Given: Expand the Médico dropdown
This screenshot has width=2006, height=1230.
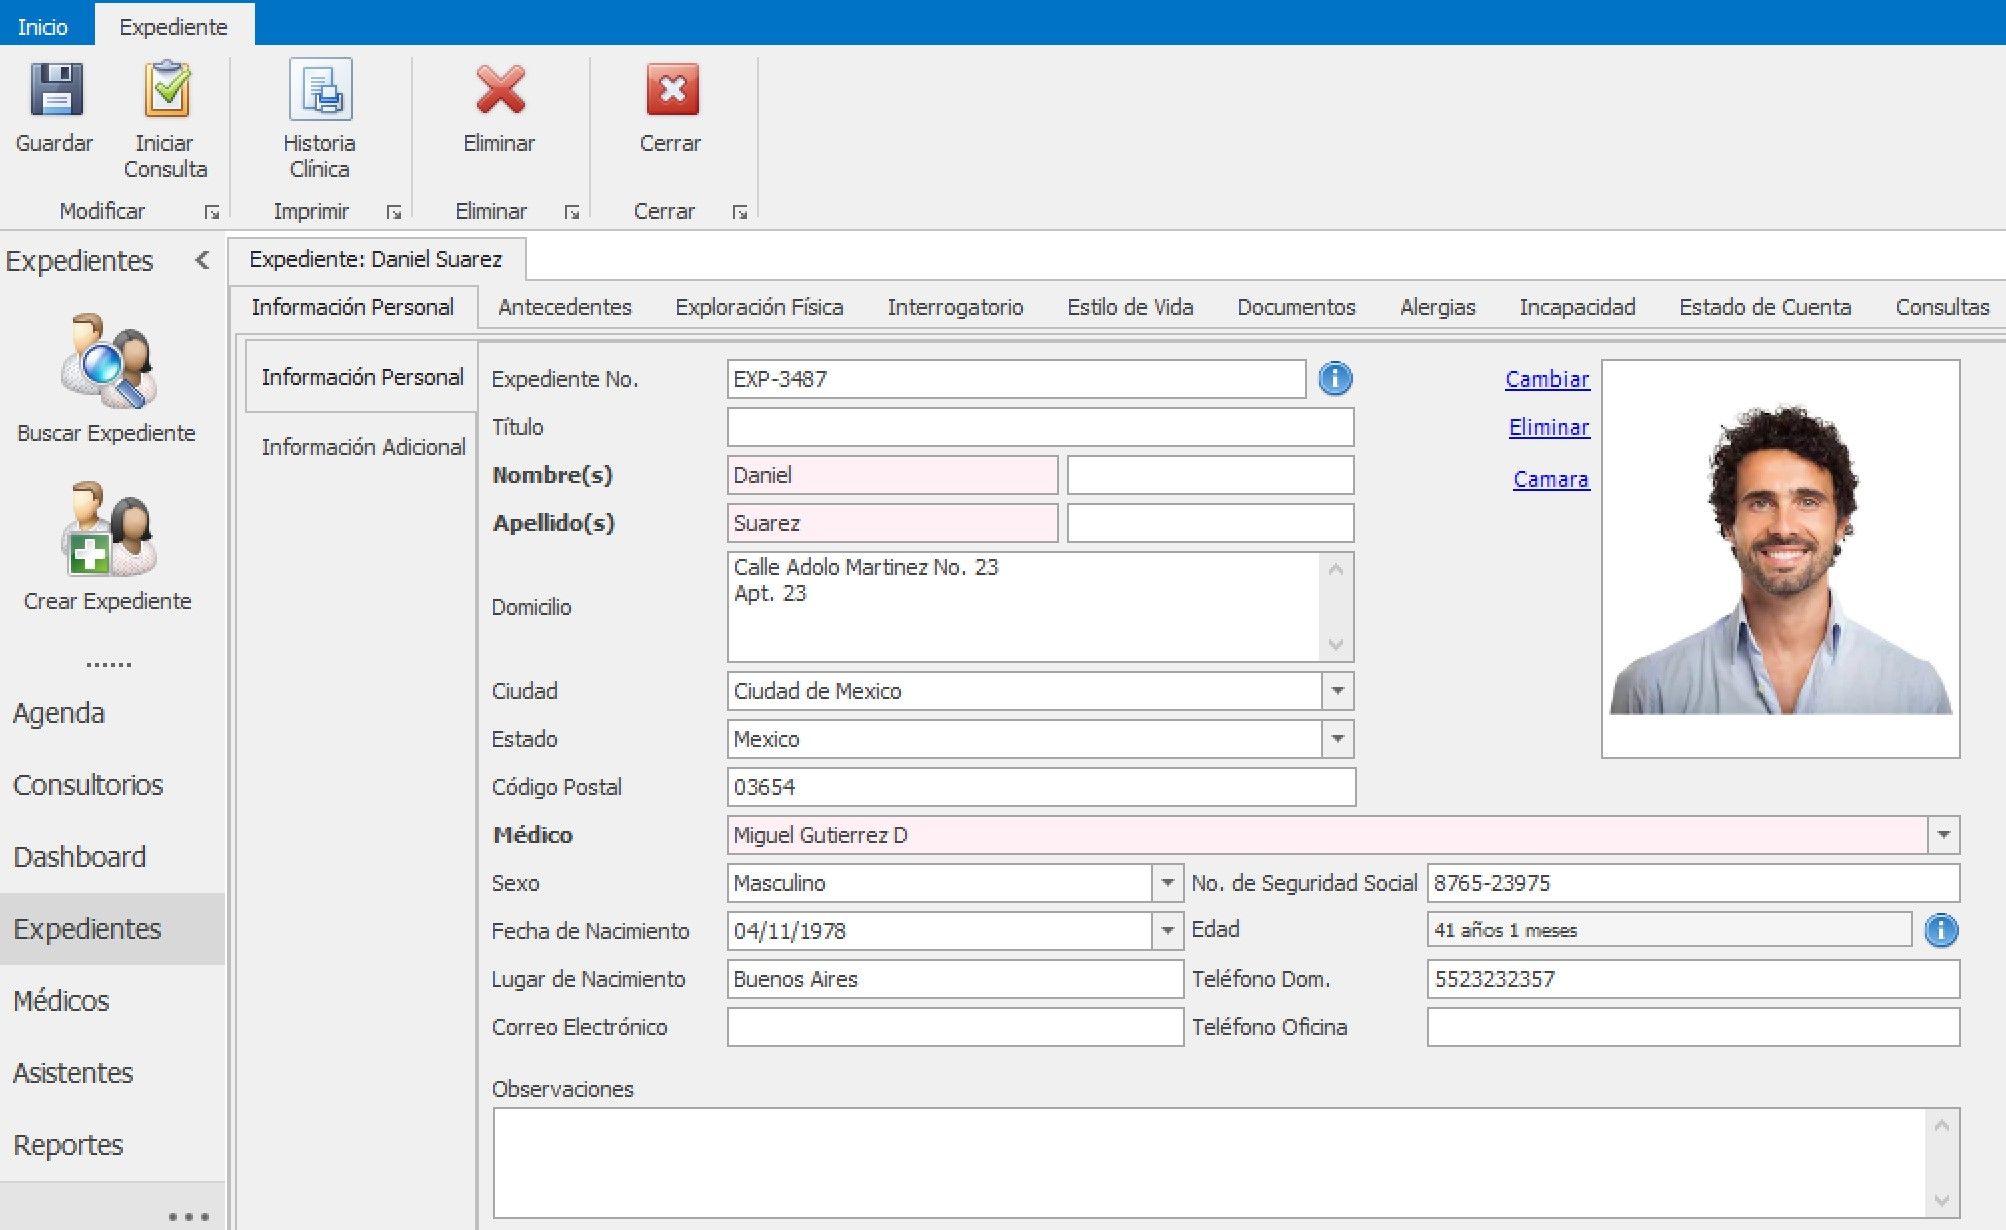Looking at the screenshot, I should click(1943, 835).
